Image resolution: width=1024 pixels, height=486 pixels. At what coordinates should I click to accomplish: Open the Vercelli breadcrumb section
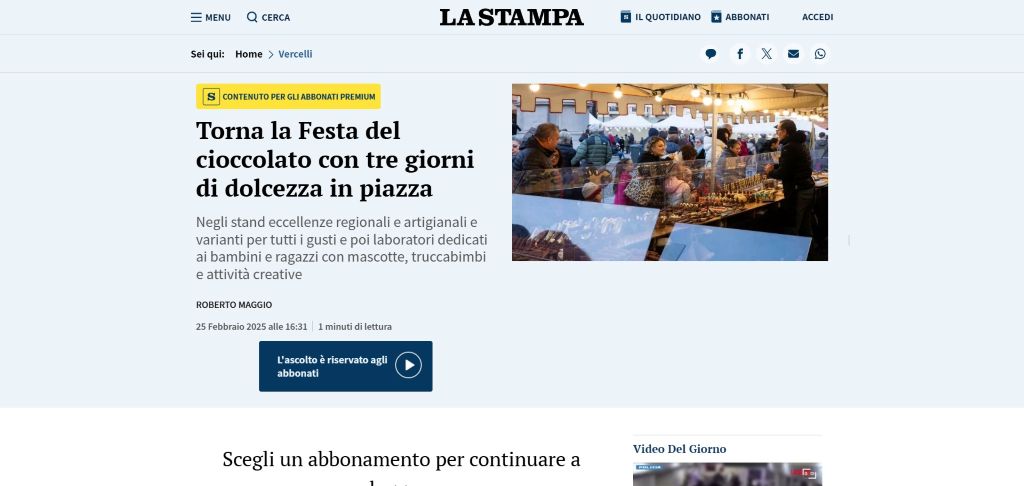tap(295, 54)
